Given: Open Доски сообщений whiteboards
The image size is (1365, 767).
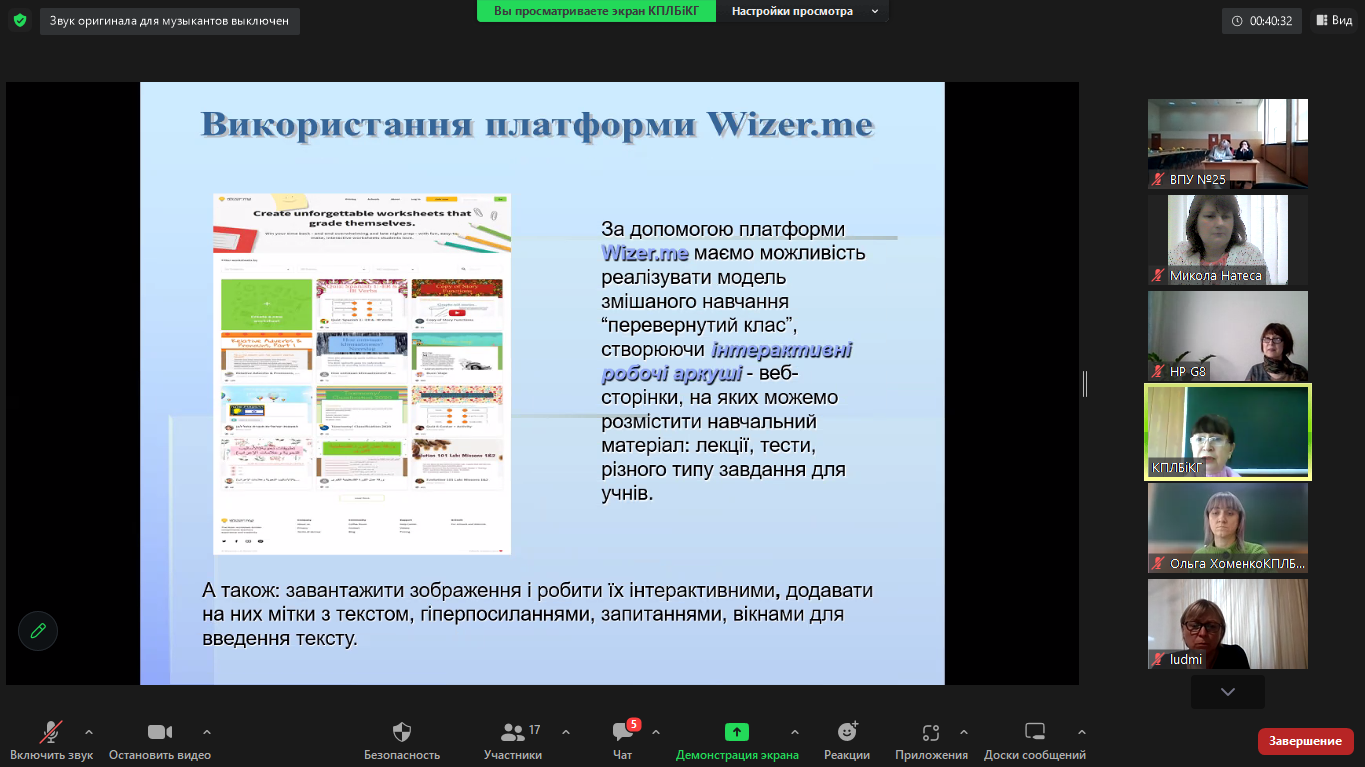Looking at the screenshot, I should coord(1035,741).
